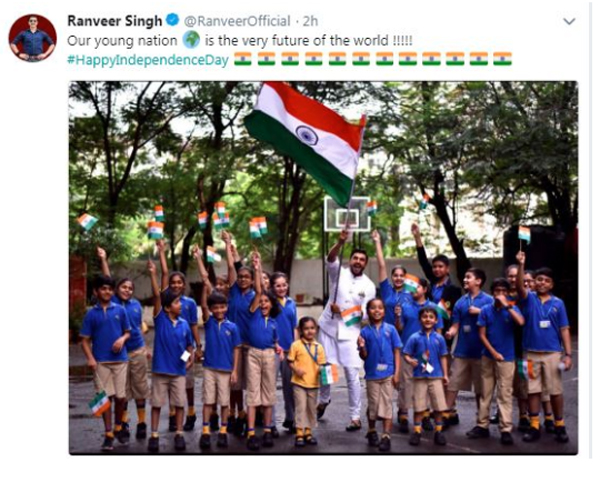The width and height of the screenshot is (600, 482).
Task: Click the blue verified checkmark badge
Action: tap(173, 20)
